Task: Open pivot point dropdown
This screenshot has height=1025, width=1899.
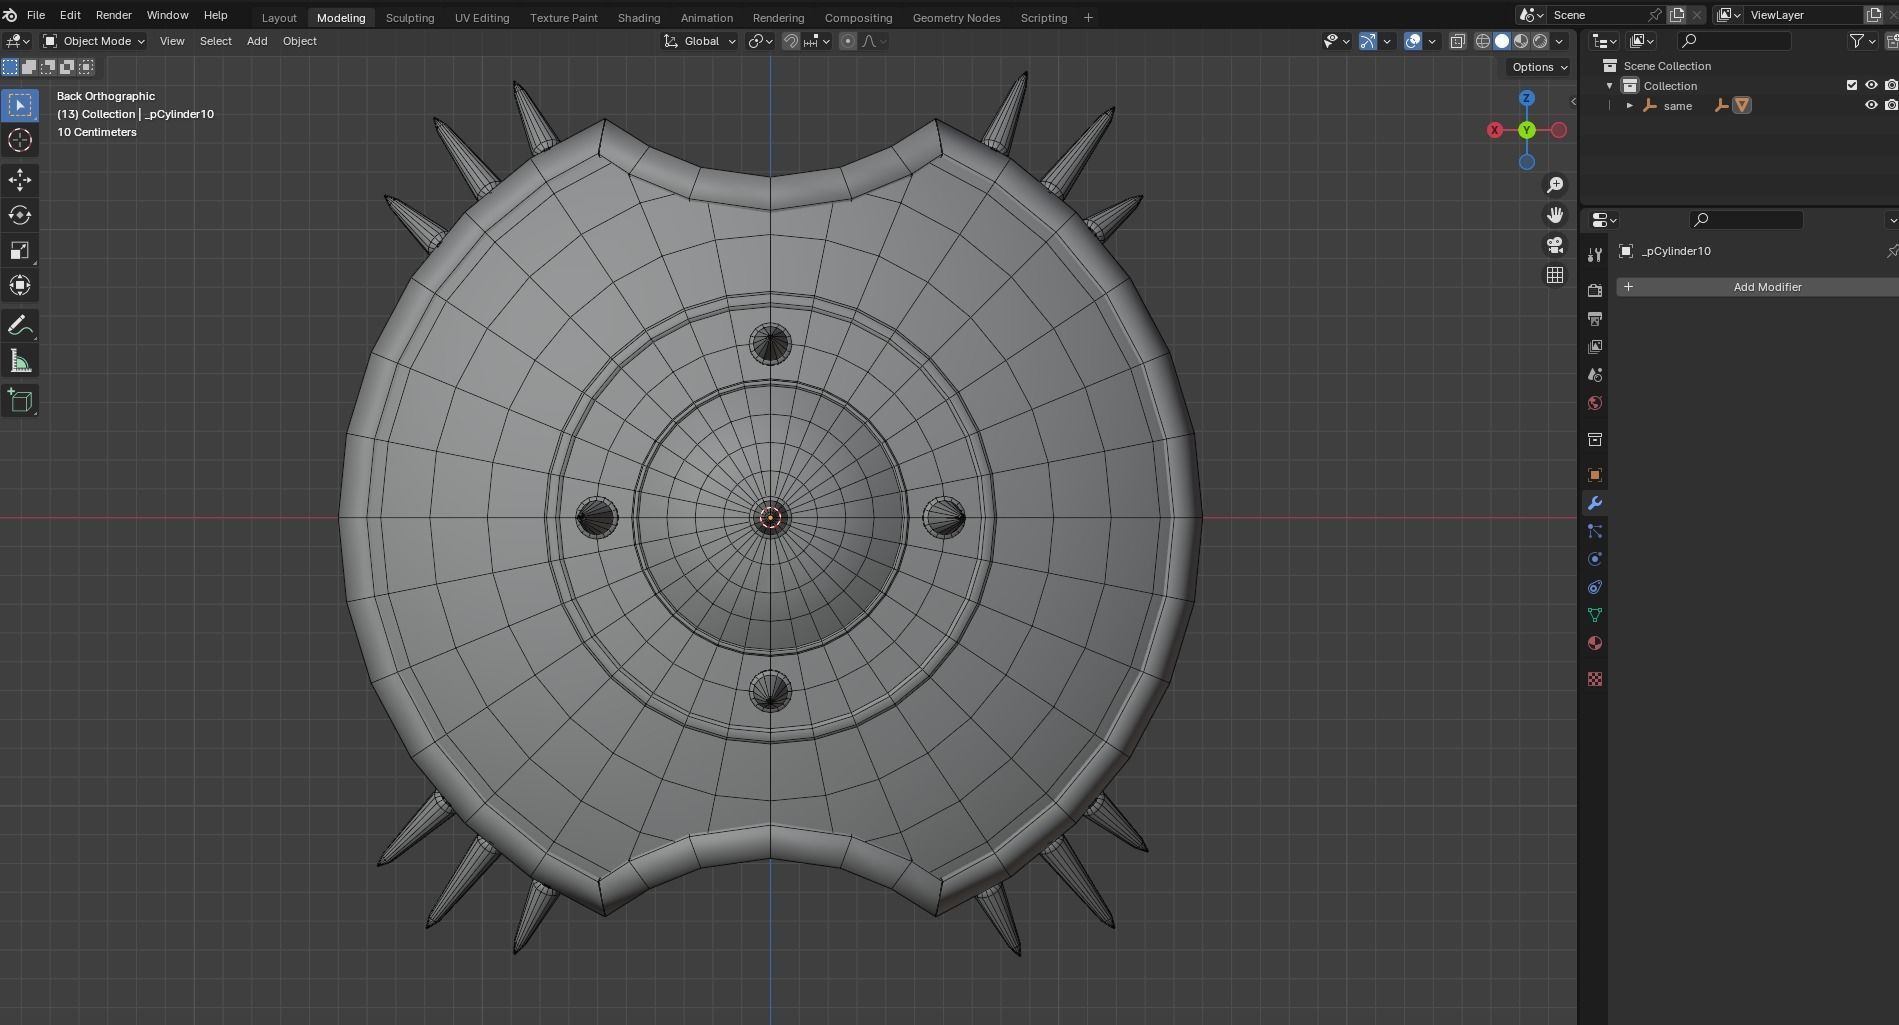Action: pos(760,41)
